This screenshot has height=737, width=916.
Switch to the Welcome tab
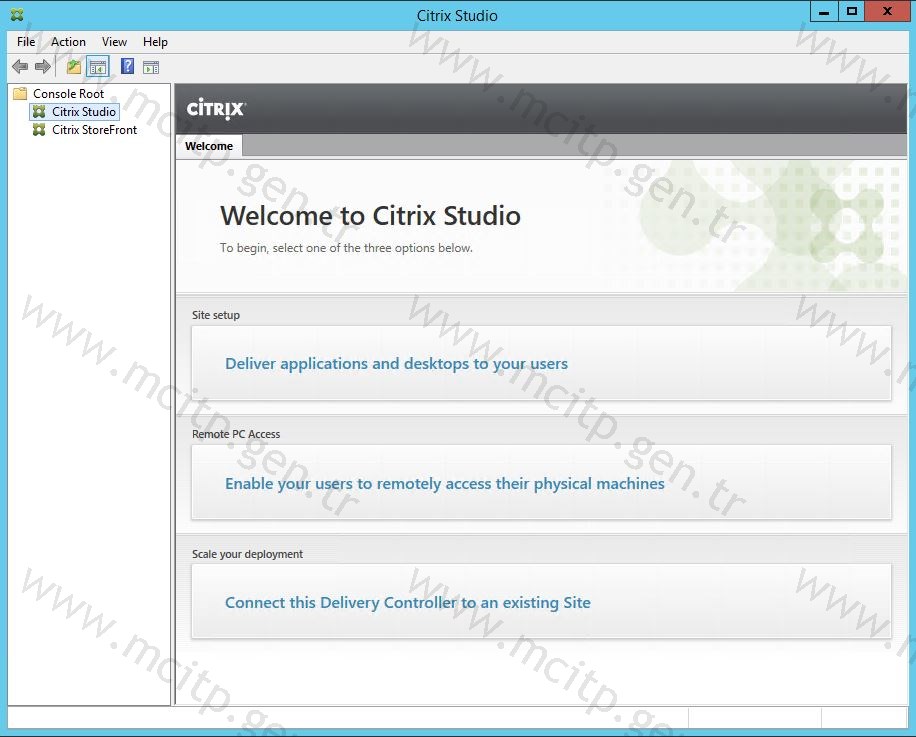pyautogui.click(x=209, y=146)
